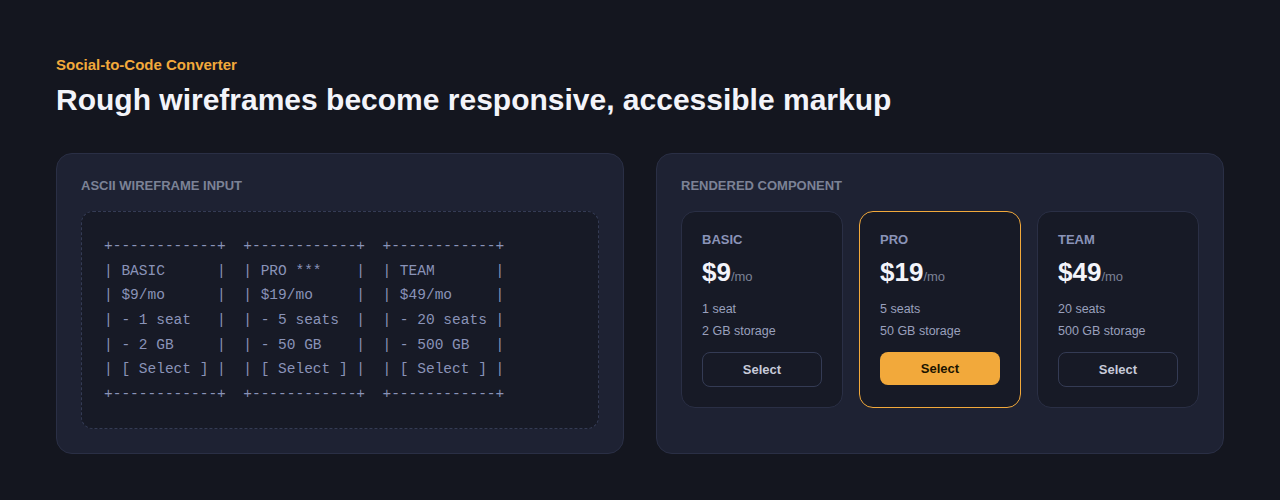Click the main headline about rough wireframes
This screenshot has width=1280, height=500.
[473, 100]
